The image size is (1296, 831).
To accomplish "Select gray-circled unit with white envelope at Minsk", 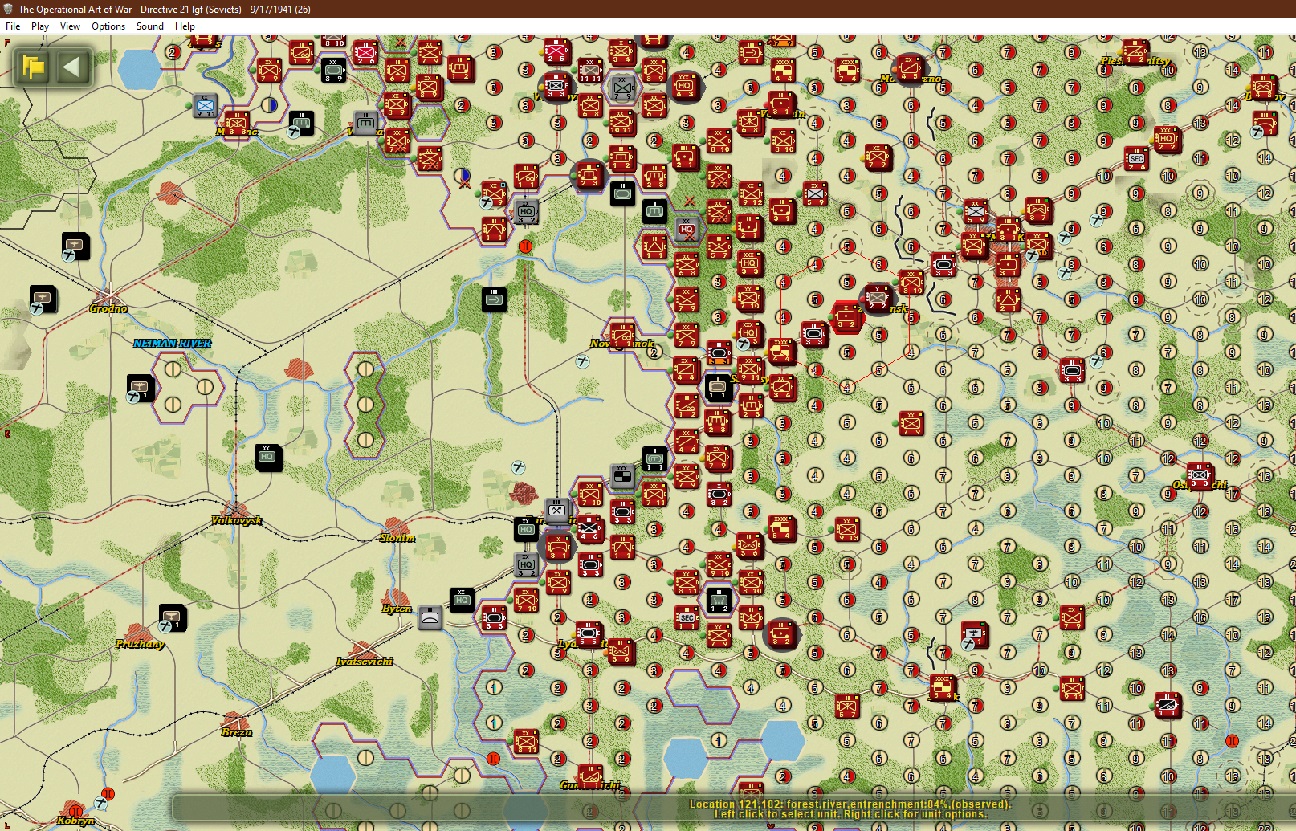I will (x=878, y=298).
